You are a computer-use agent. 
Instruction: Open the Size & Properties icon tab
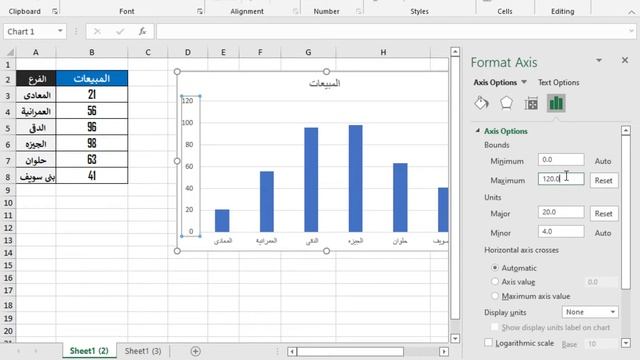click(531, 104)
